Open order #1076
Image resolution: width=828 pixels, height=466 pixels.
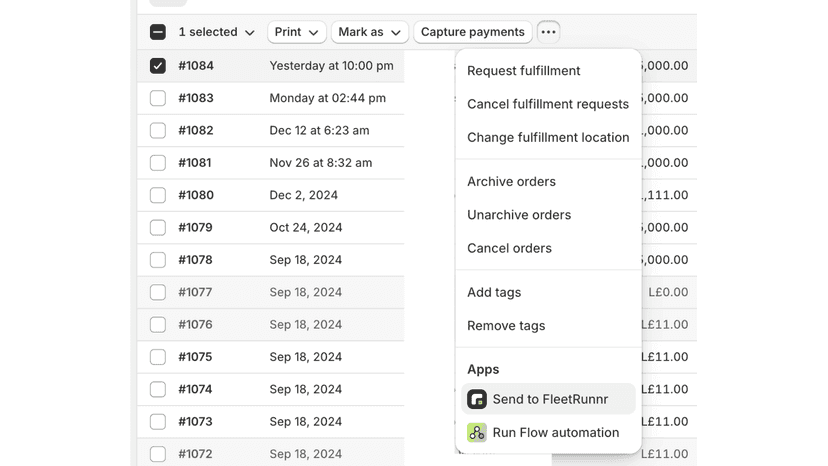click(x=195, y=324)
